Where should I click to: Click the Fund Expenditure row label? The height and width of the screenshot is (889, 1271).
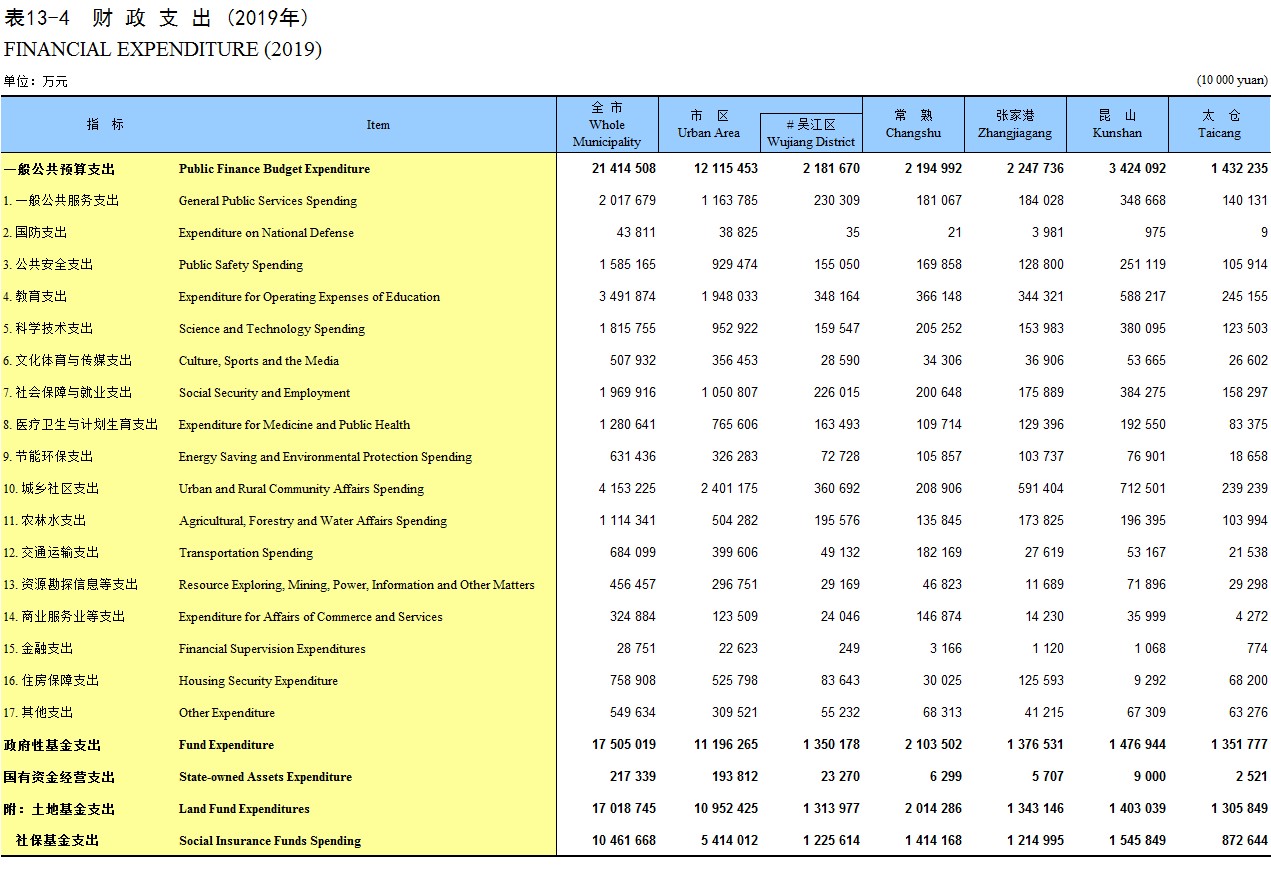click(x=226, y=745)
